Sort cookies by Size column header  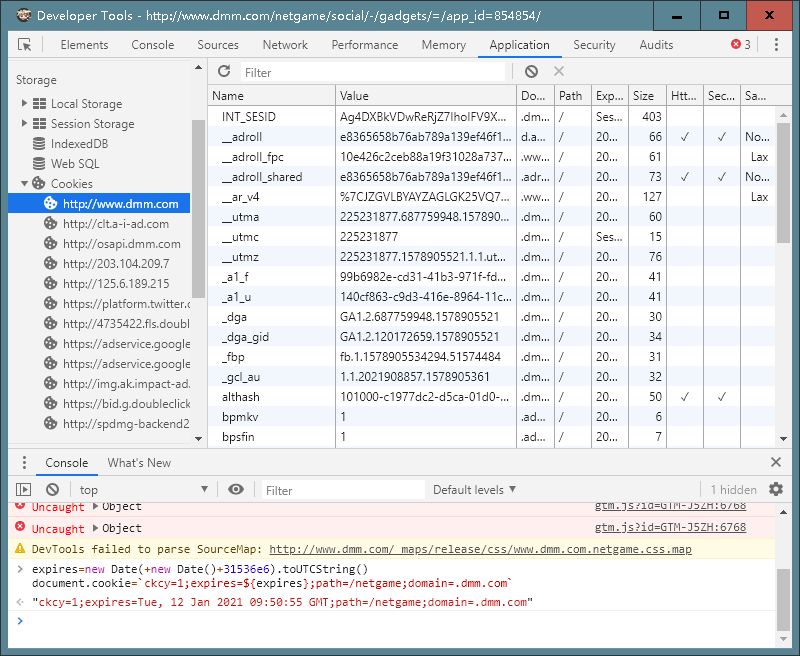point(647,95)
